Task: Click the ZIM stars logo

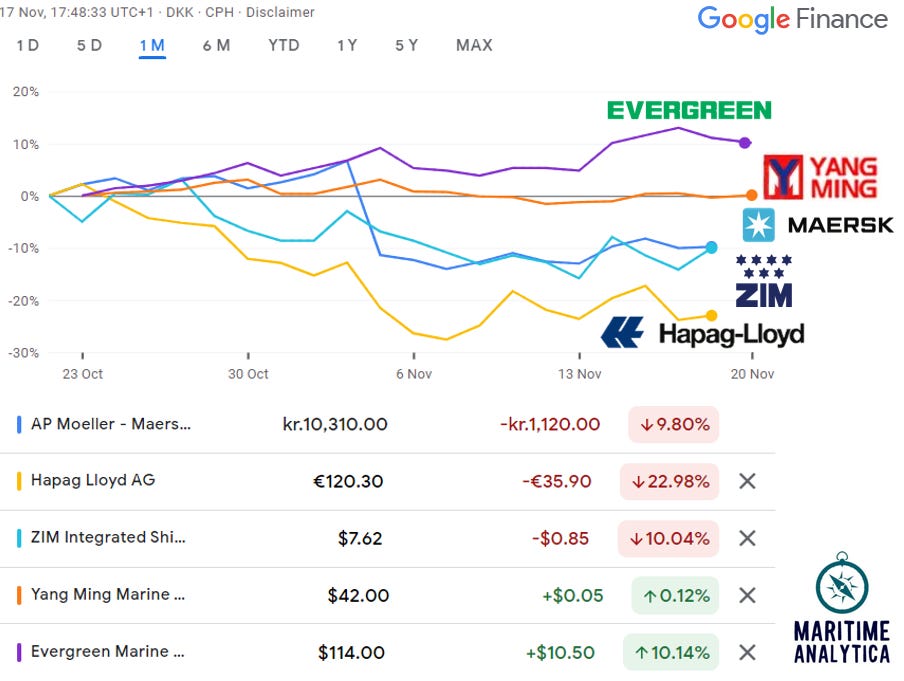Action: tap(764, 281)
